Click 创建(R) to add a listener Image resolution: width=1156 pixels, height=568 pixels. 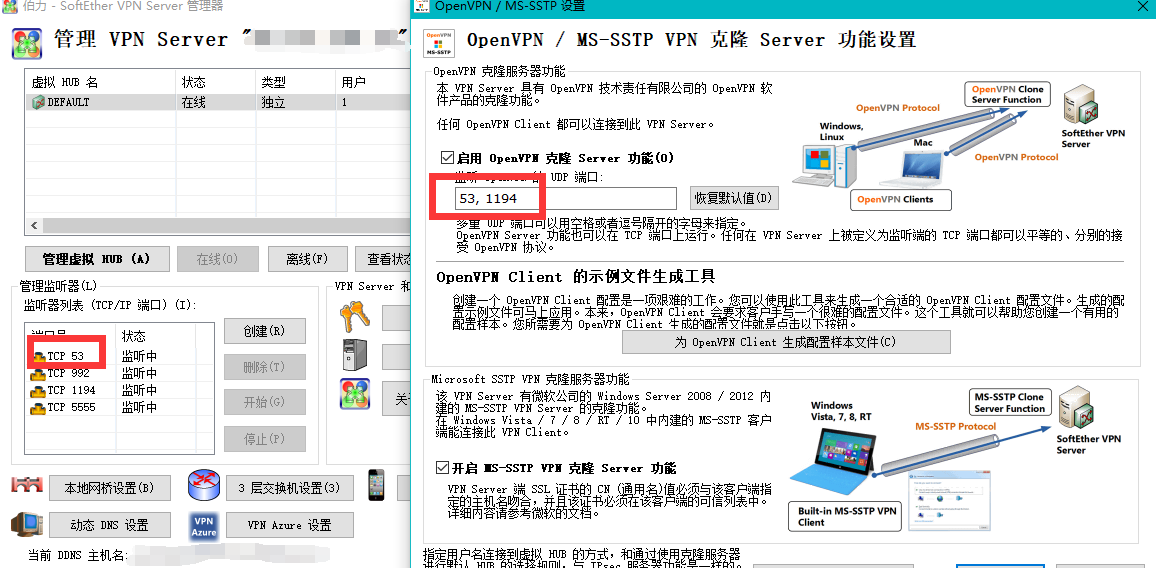[x=265, y=331]
